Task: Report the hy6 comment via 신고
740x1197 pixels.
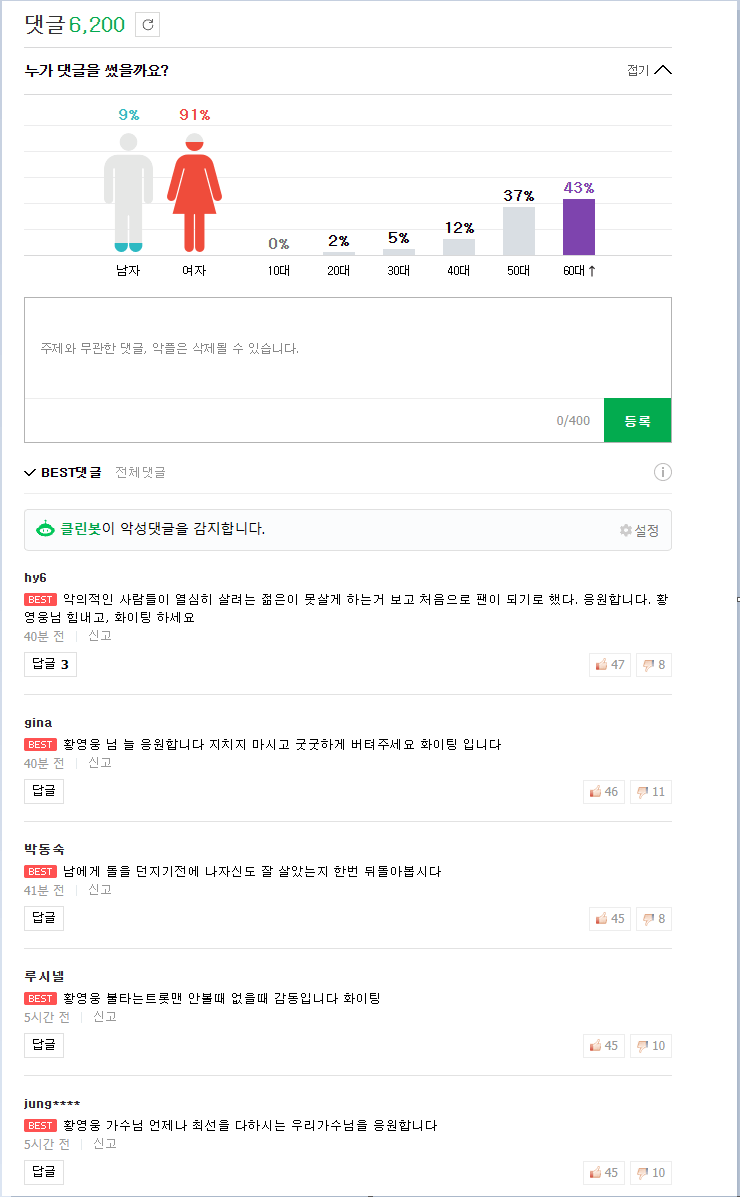Action: tap(99, 636)
